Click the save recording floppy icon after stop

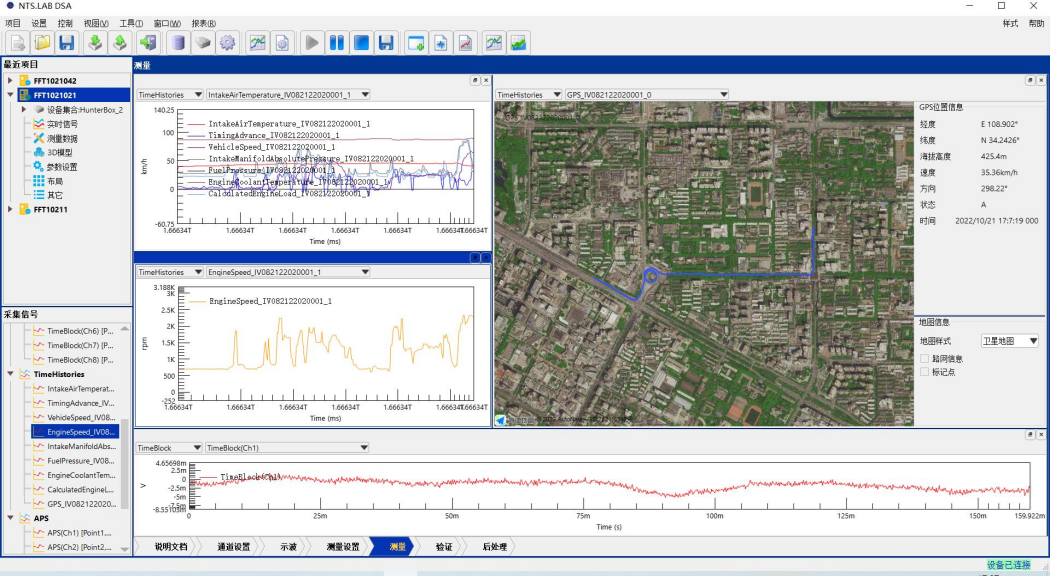(x=386, y=43)
